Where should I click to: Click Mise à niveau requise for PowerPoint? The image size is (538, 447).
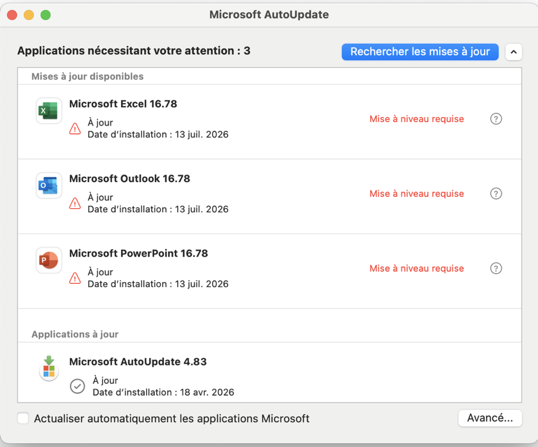(417, 268)
